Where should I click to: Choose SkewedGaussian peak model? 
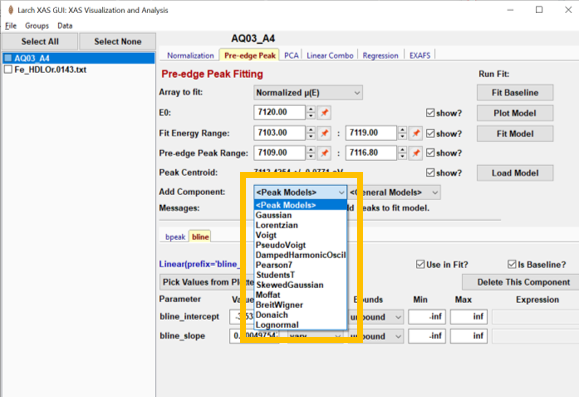(300, 285)
